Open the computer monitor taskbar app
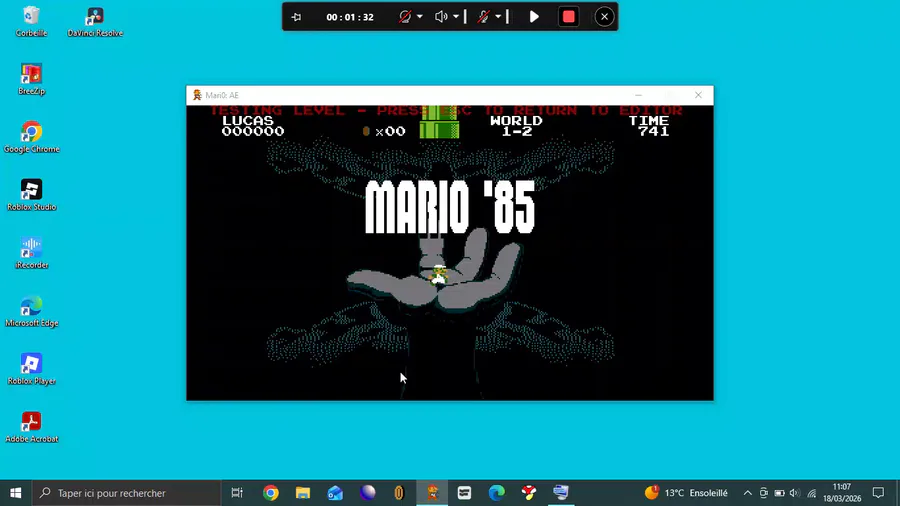This screenshot has width=900, height=506. tap(561, 493)
